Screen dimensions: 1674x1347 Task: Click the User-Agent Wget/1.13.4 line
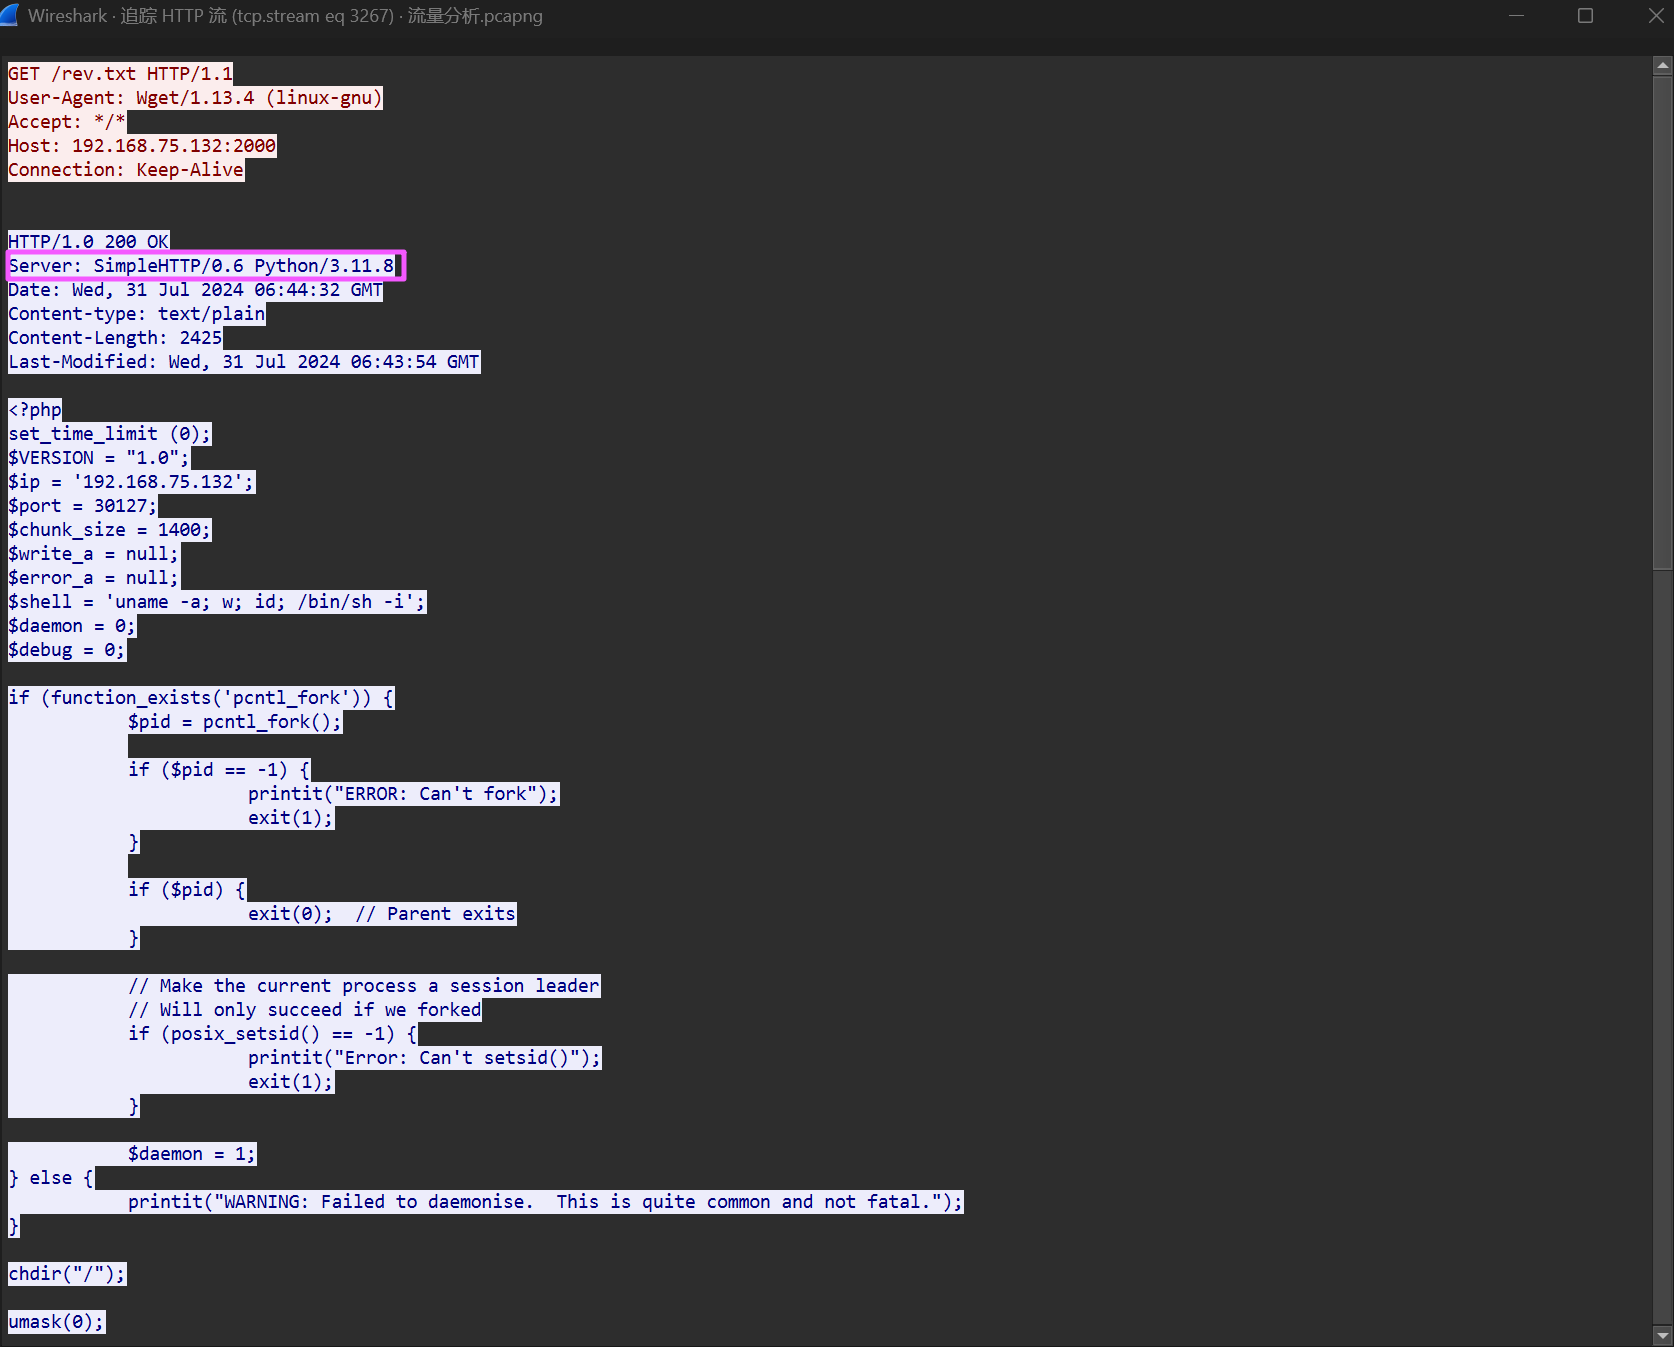(195, 98)
